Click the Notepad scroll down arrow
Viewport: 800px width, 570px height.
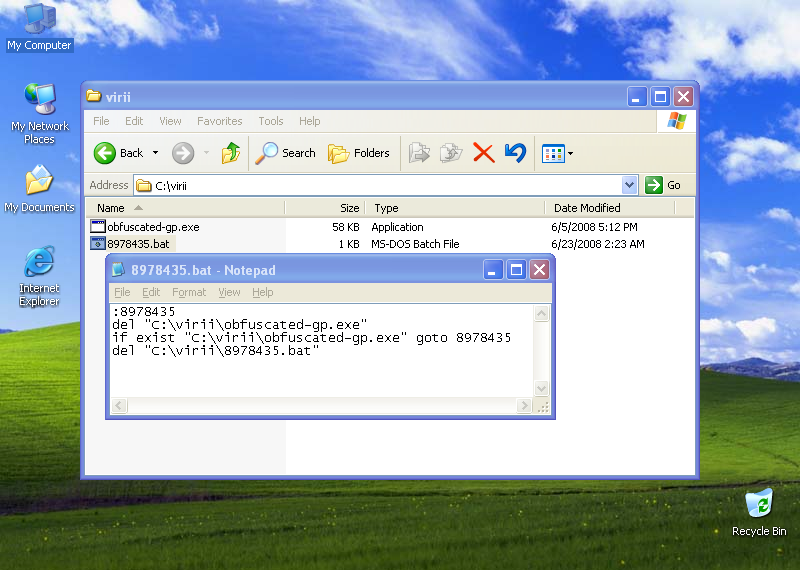tap(541, 389)
